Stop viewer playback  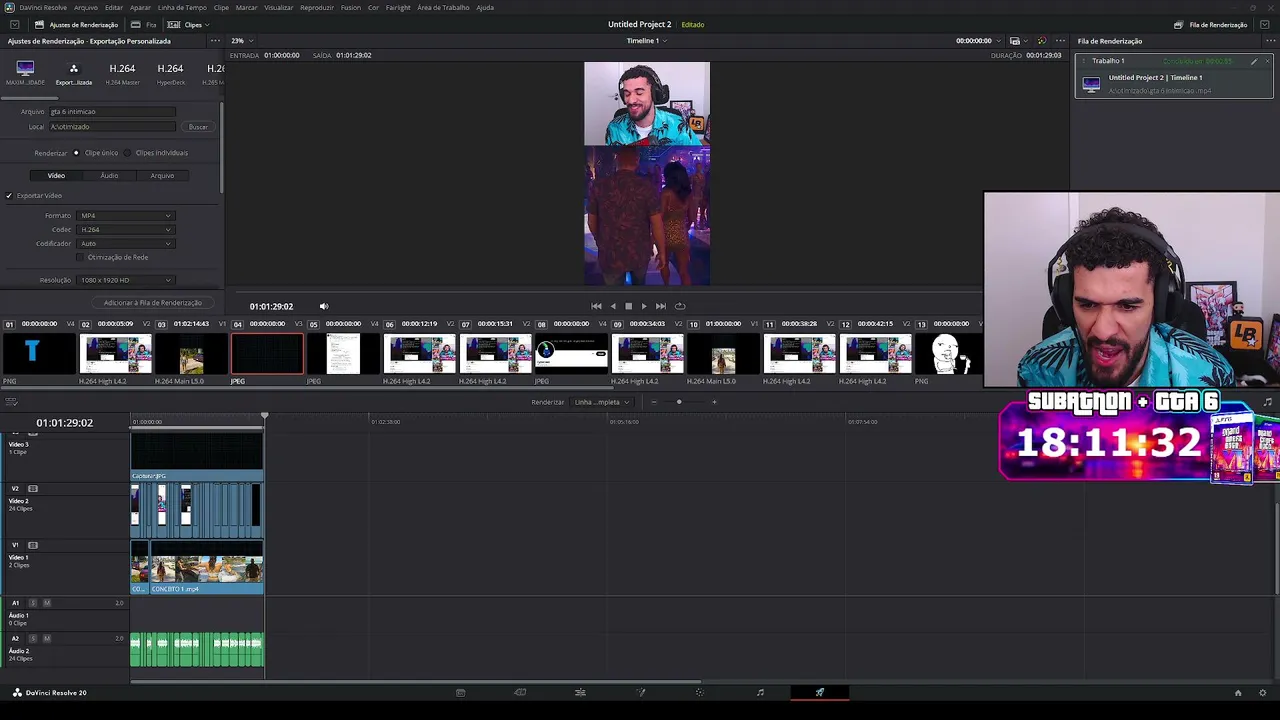pyautogui.click(x=628, y=306)
